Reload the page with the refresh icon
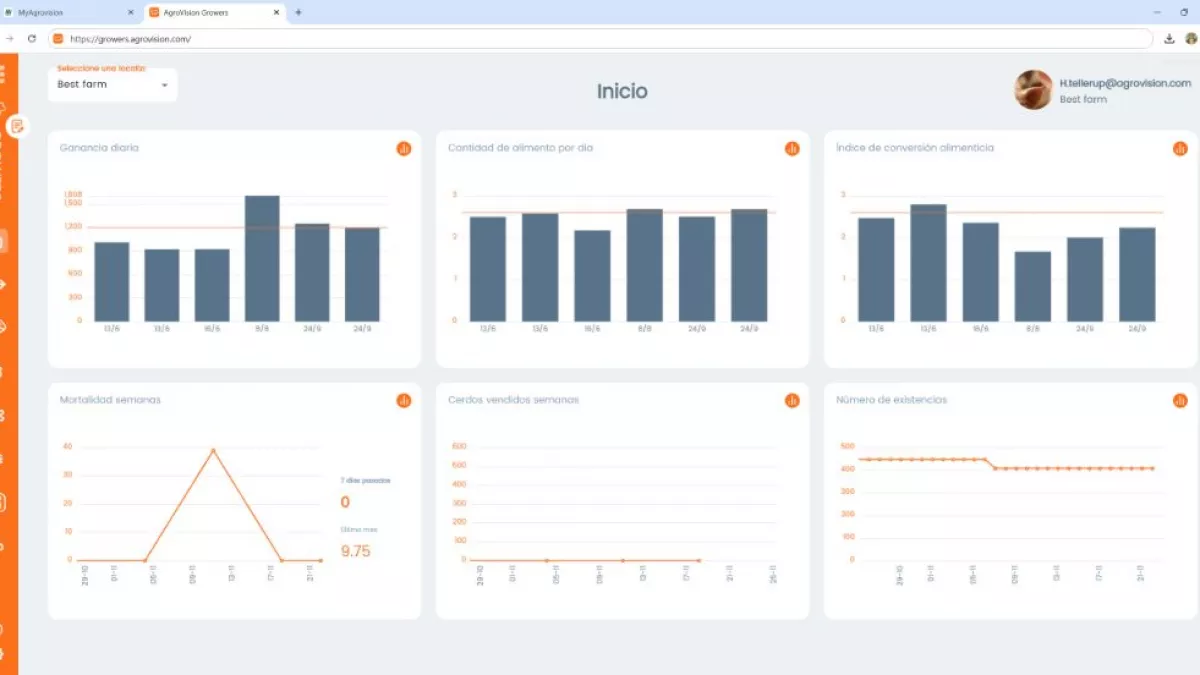Image resolution: width=1200 pixels, height=675 pixels. (x=32, y=39)
